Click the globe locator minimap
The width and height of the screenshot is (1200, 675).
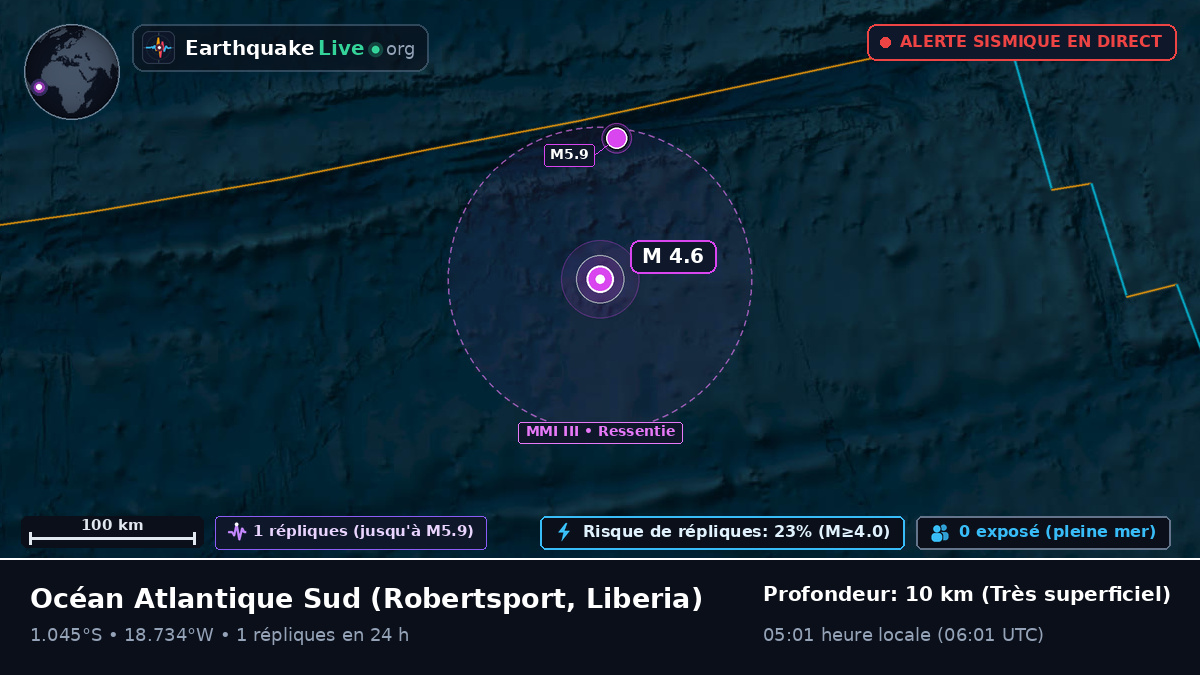72,72
